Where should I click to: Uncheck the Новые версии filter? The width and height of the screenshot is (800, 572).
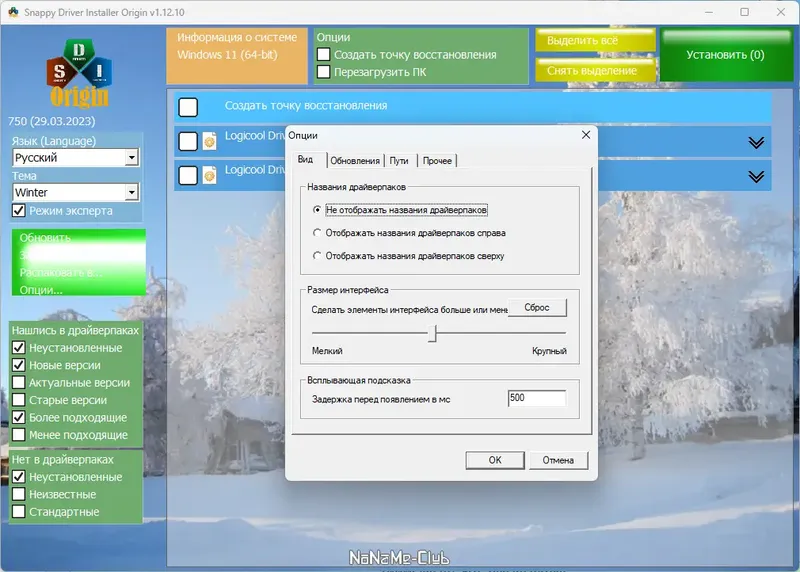[19, 365]
